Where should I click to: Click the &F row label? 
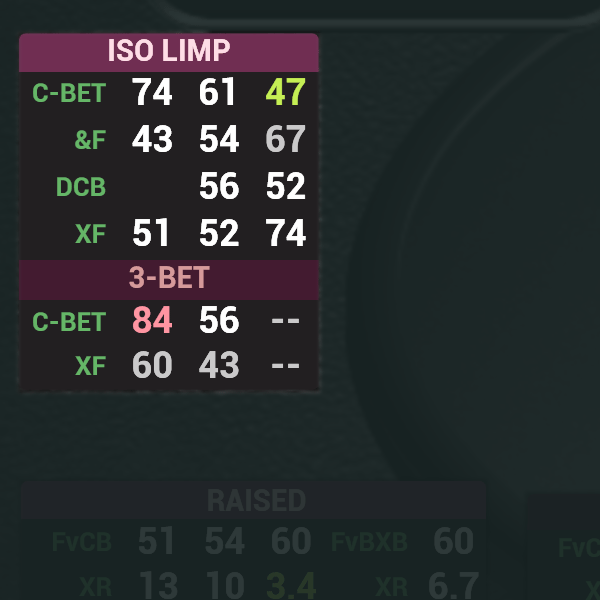coord(90,140)
